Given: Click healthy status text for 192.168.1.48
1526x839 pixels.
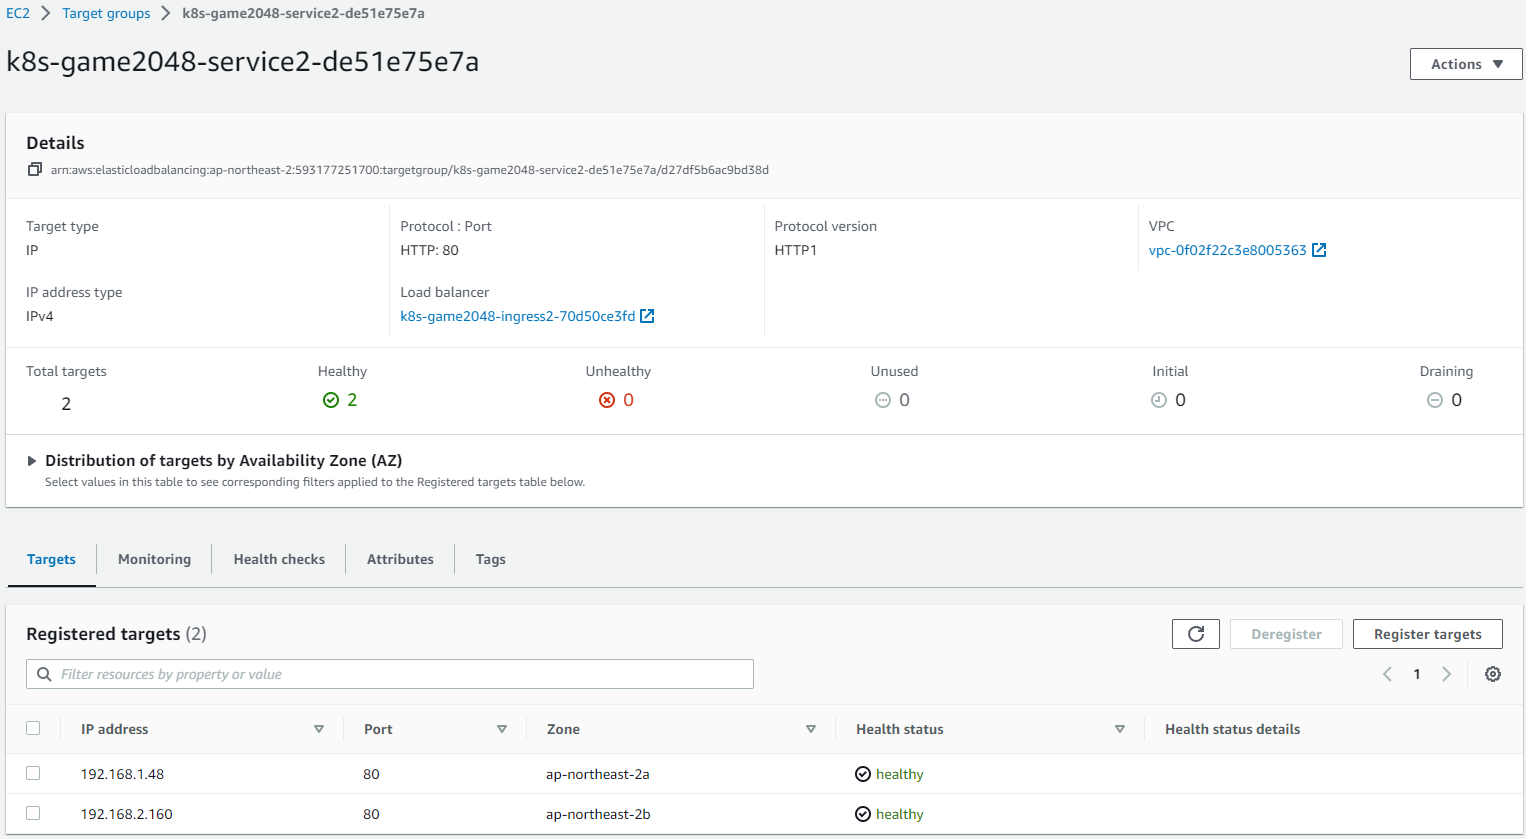Looking at the screenshot, I should point(900,774).
